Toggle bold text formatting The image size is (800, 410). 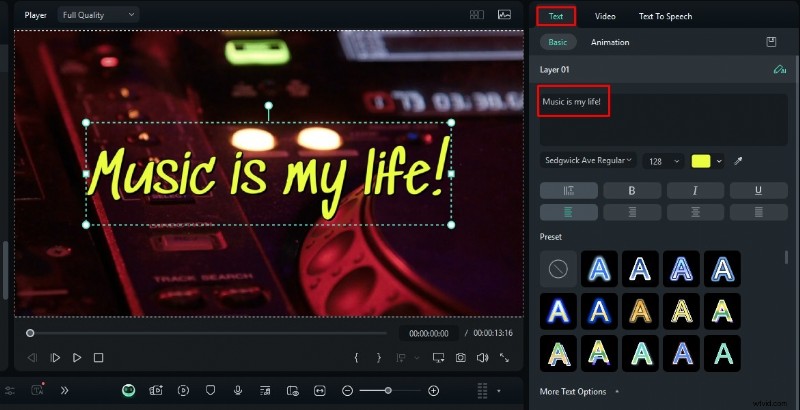tap(631, 190)
